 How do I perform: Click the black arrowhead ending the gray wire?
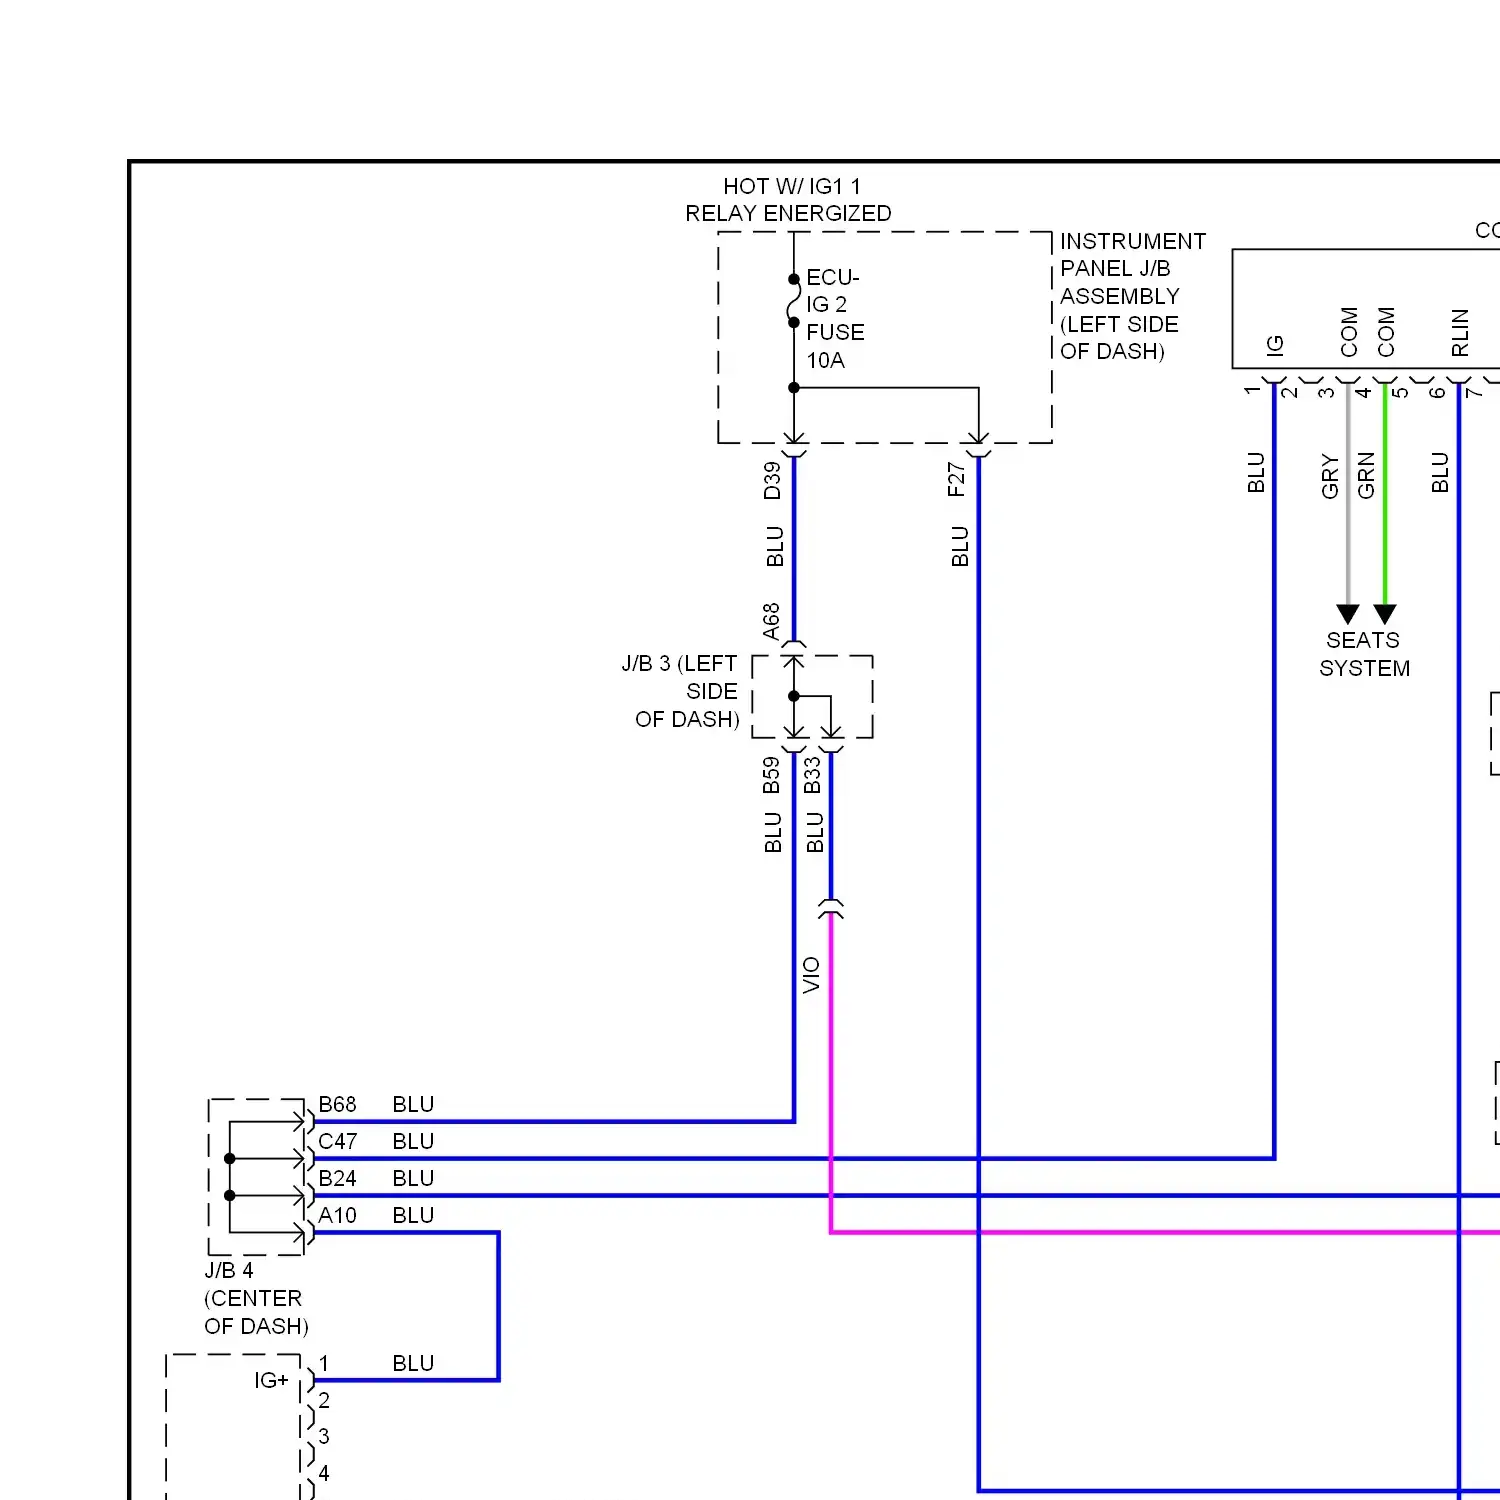click(x=1348, y=614)
